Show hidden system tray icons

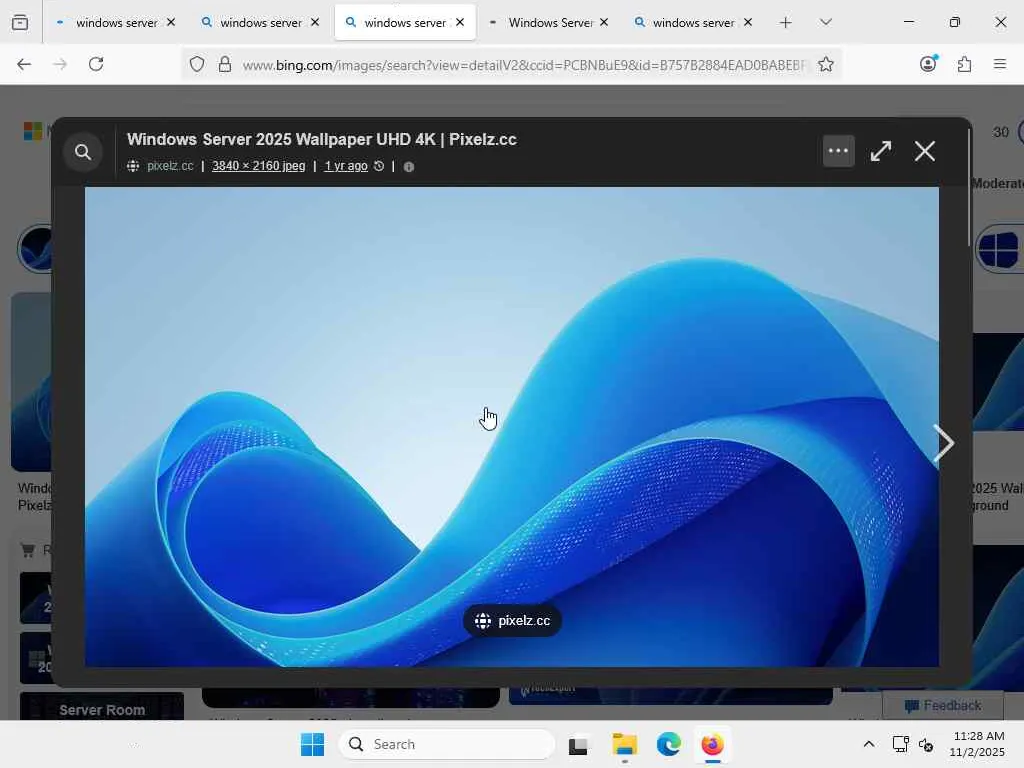click(x=869, y=744)
